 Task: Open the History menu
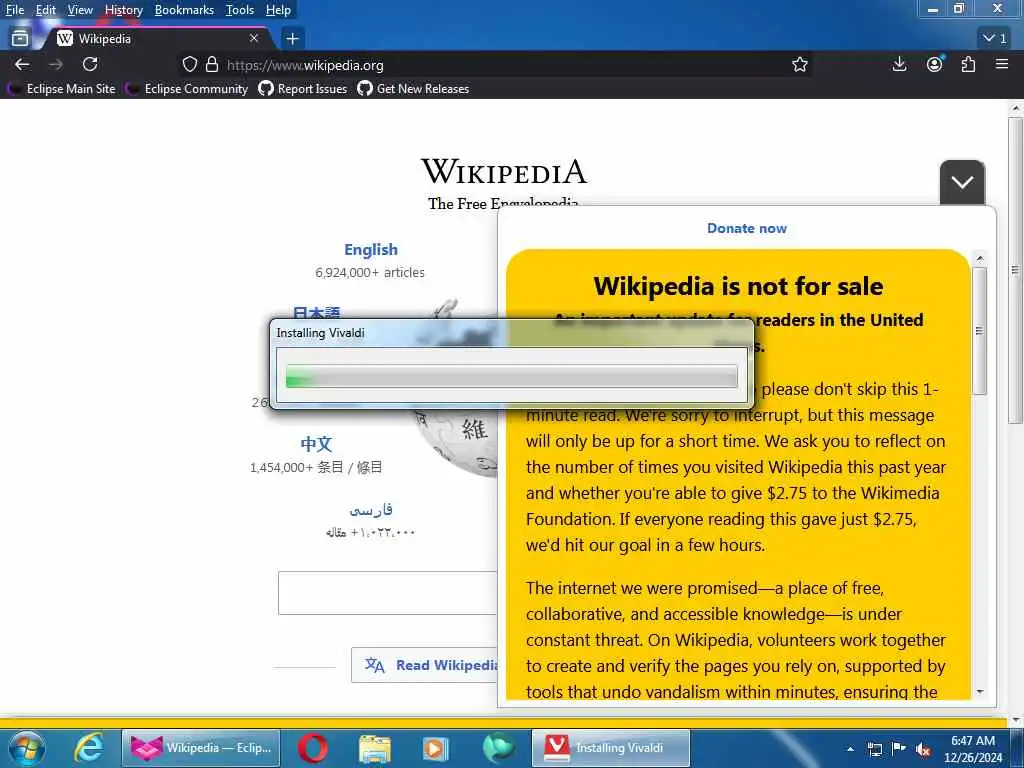point(123,10)
